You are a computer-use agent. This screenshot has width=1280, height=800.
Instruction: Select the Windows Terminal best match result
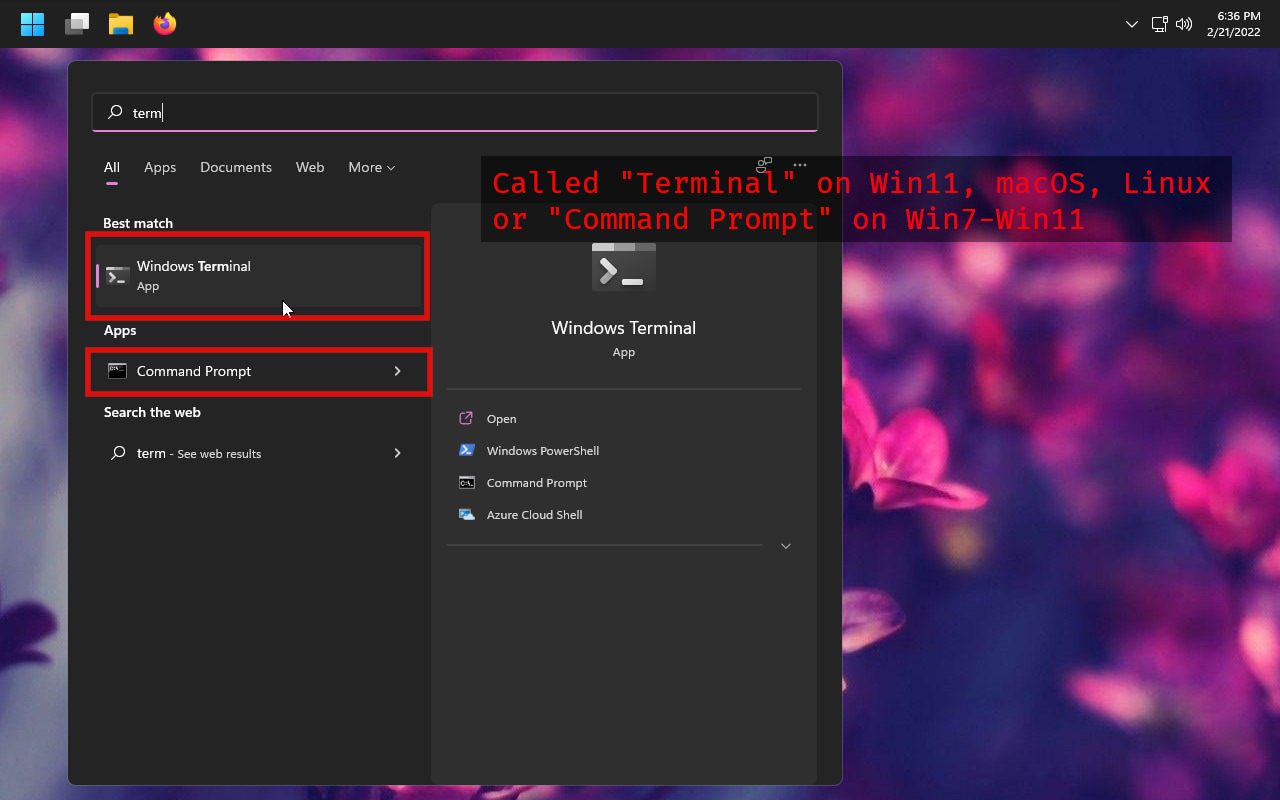click(x=257, y=275)
